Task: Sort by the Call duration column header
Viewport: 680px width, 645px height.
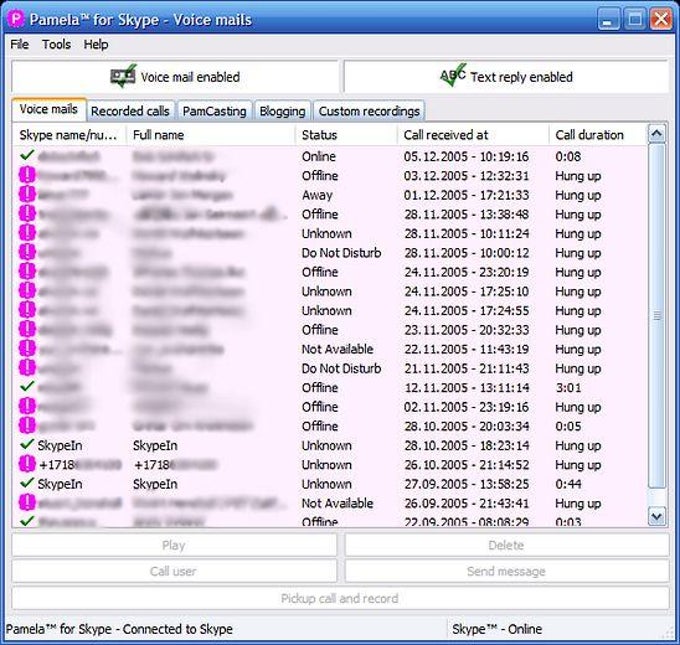Action: (x=598, y=135)
